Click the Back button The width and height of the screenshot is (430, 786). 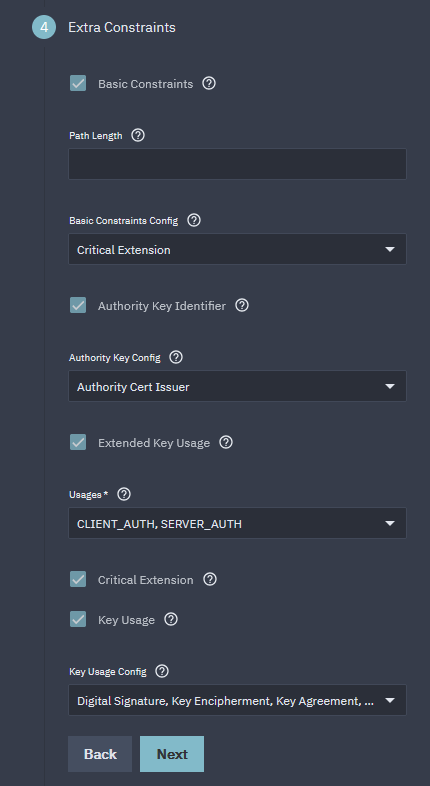[100, 754]
